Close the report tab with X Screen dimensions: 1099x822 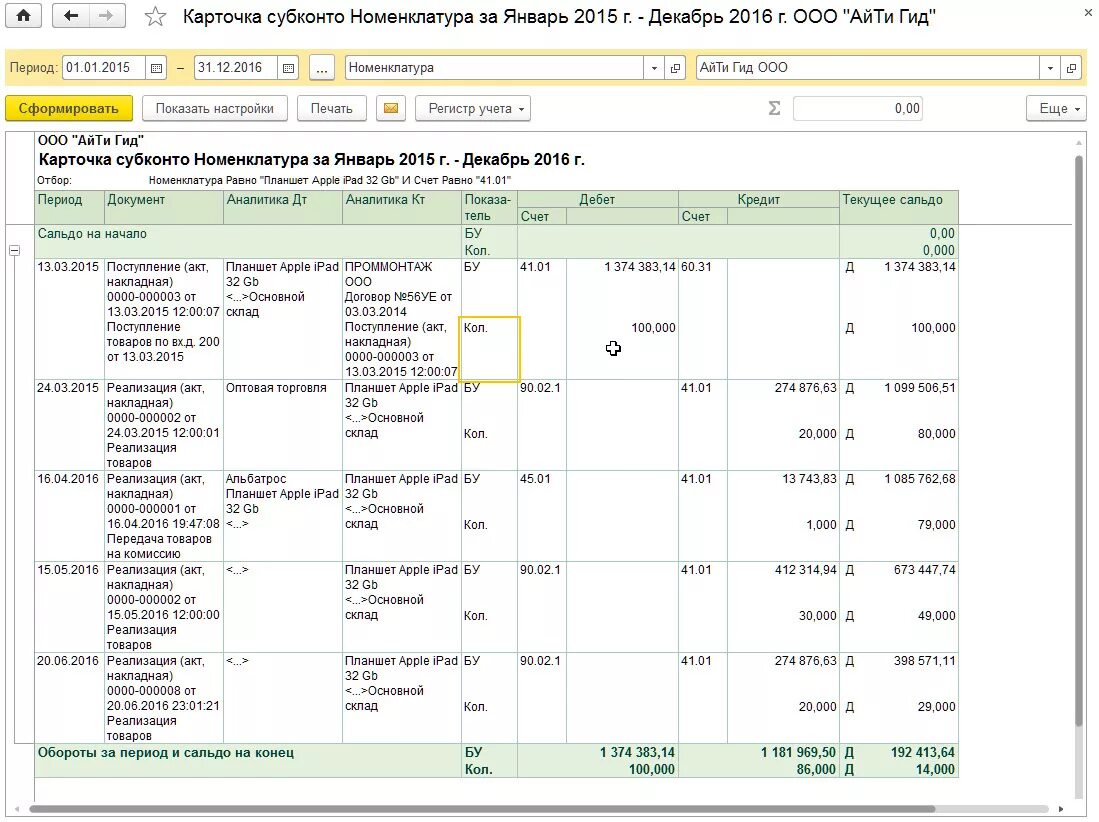point(1088,12)
